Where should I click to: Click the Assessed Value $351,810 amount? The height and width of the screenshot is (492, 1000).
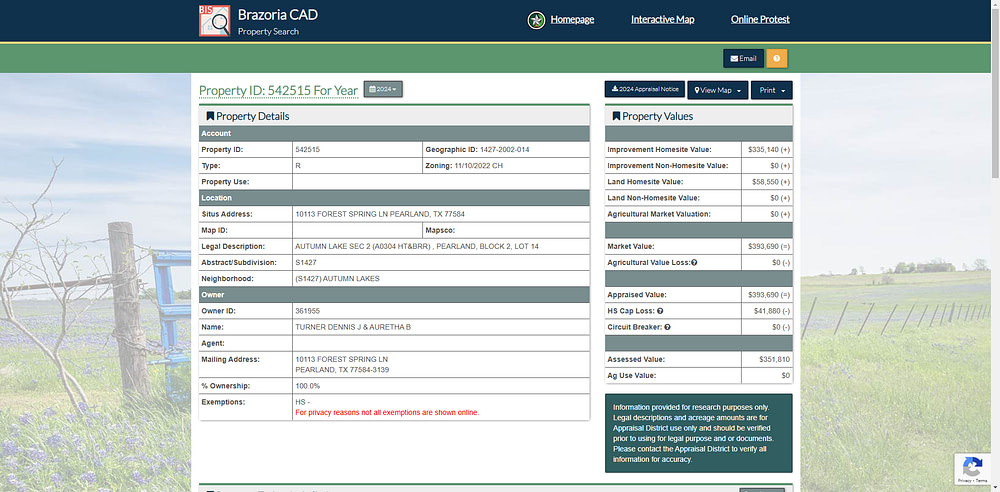774,359
